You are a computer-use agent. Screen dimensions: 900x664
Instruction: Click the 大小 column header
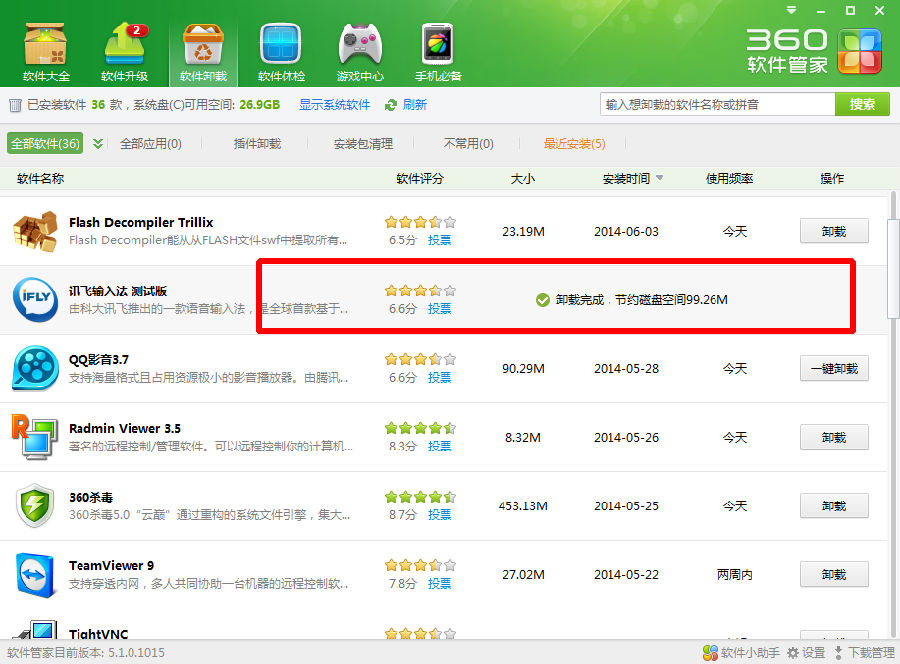coord(523,178)
